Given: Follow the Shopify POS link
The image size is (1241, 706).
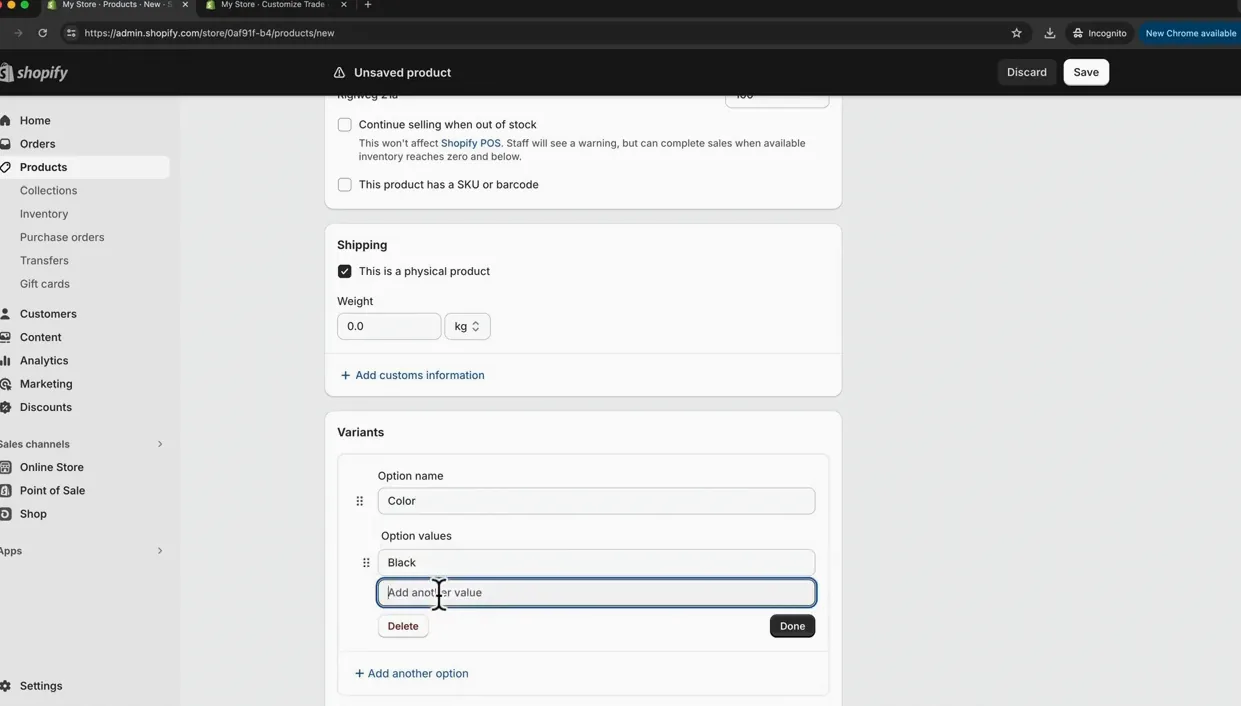Looking at the screenshot, I should pyautogui.click(x=470, y=143).
